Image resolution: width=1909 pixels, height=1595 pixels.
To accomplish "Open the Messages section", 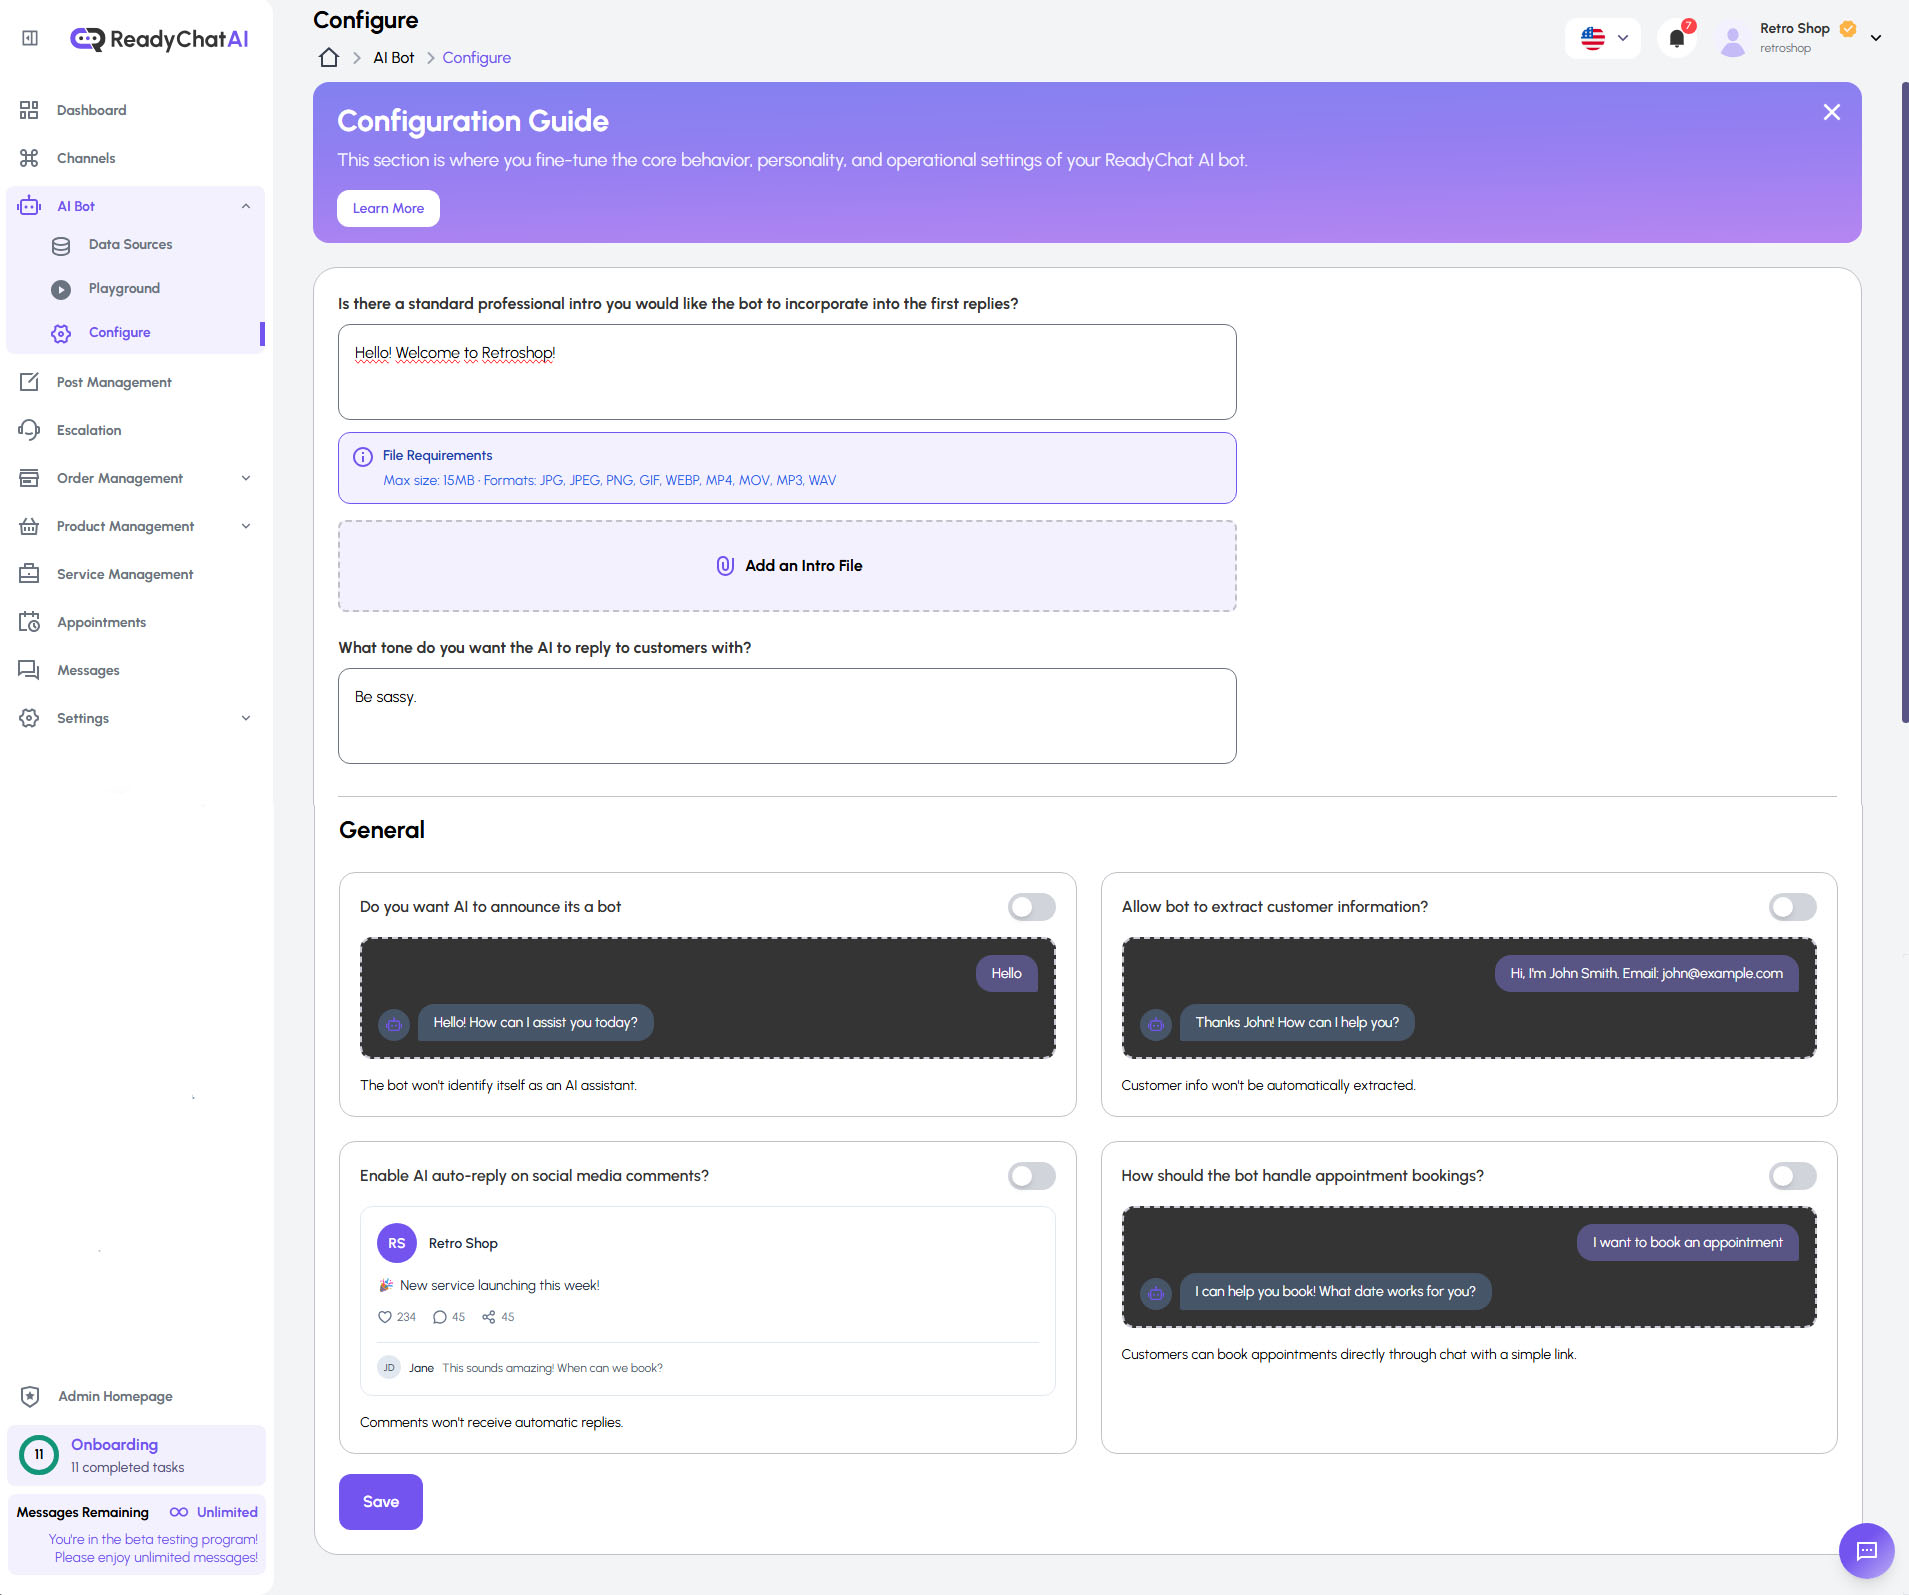I will pyautogui.click(x=89, y=669).
